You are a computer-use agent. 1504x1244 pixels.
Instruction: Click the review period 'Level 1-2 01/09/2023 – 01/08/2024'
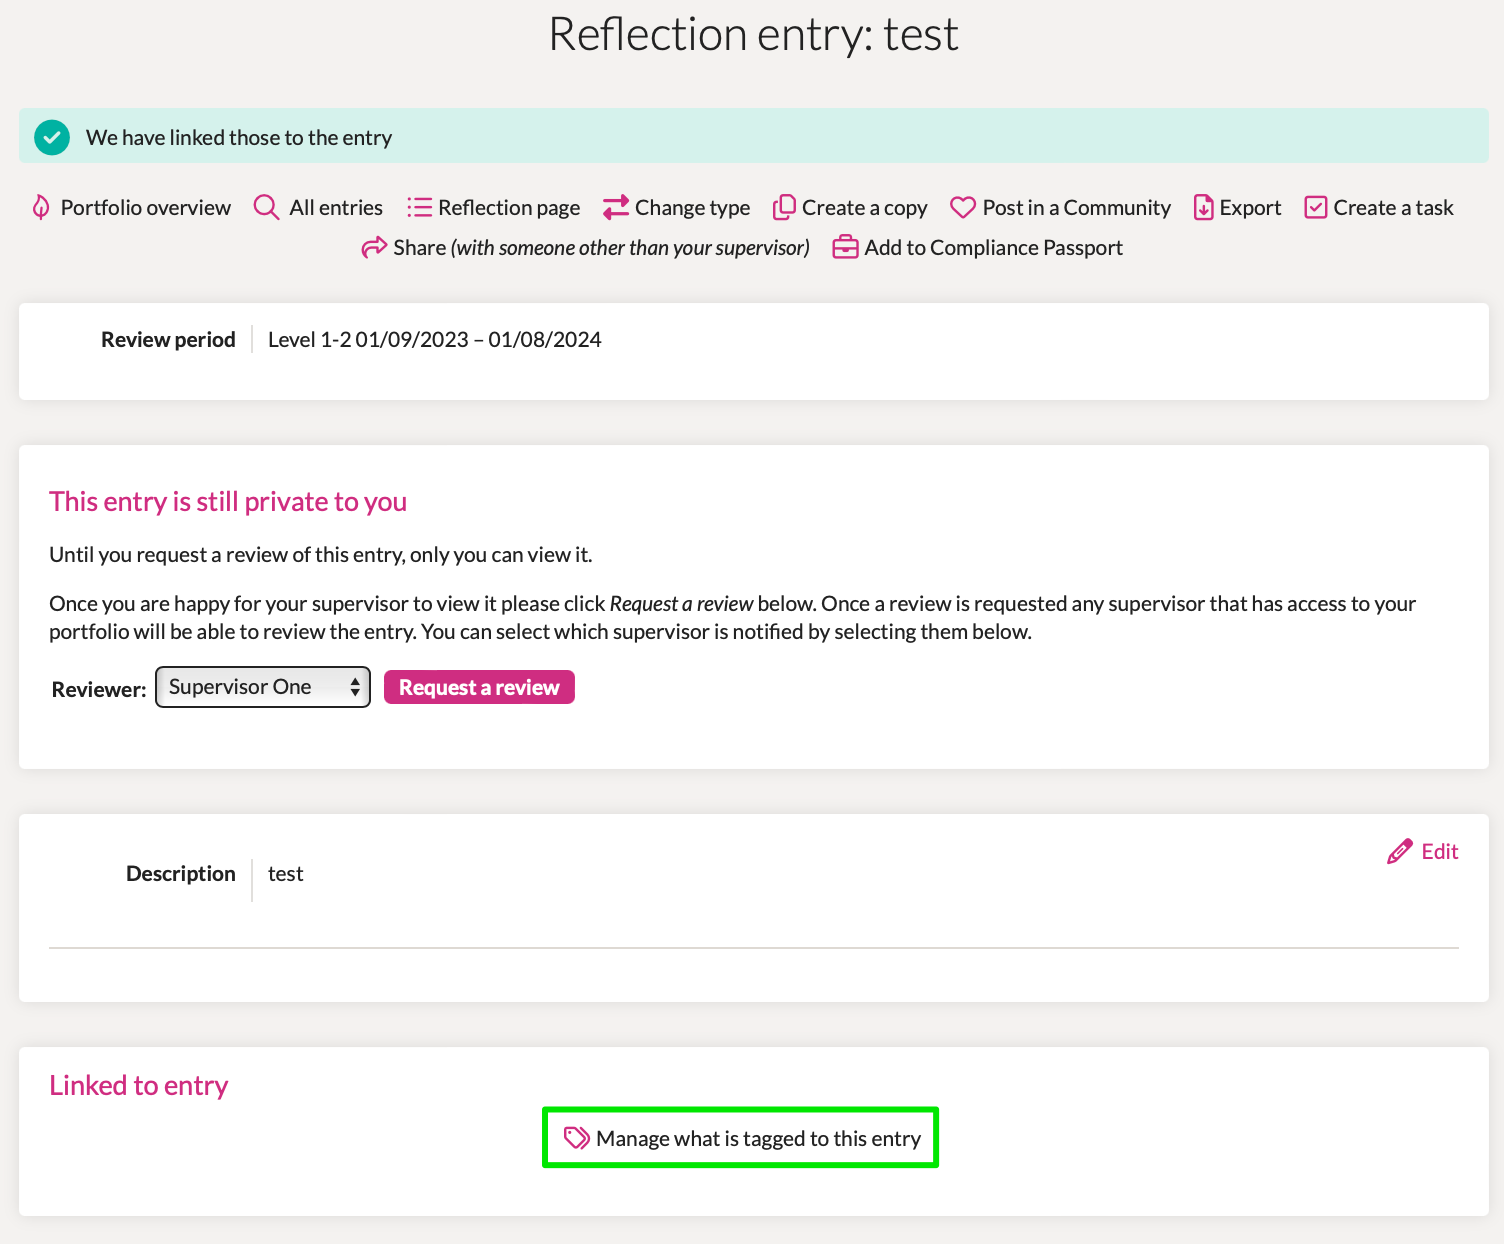434,339
